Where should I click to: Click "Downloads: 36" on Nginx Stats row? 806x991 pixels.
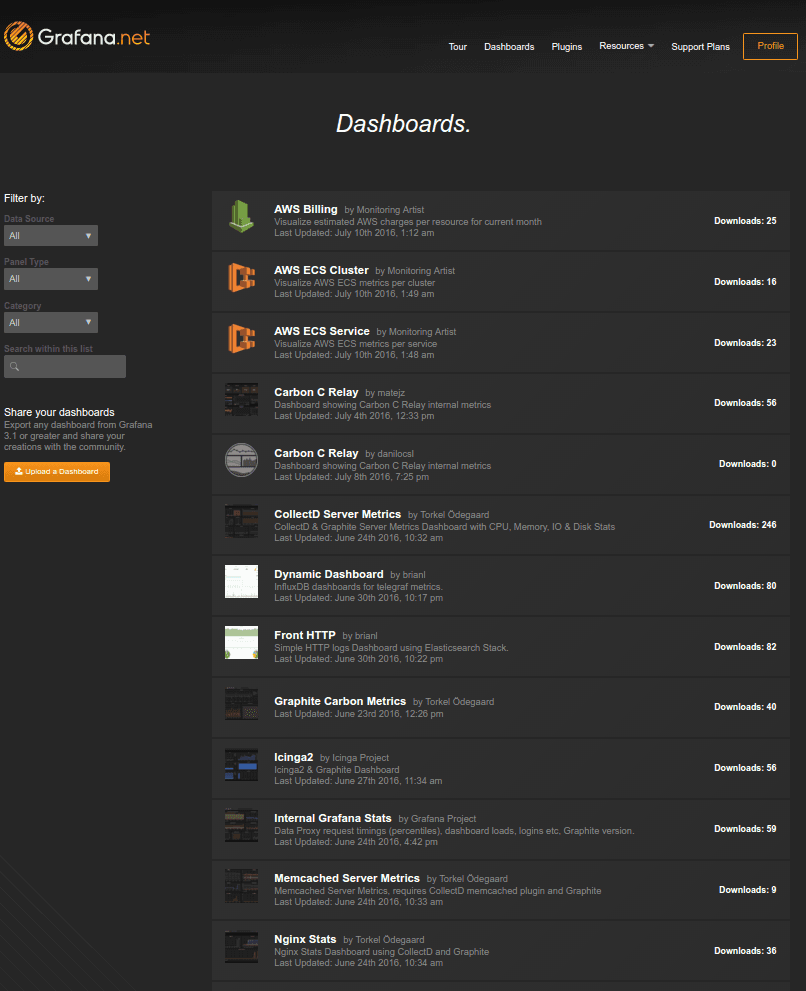click(745, 951)
